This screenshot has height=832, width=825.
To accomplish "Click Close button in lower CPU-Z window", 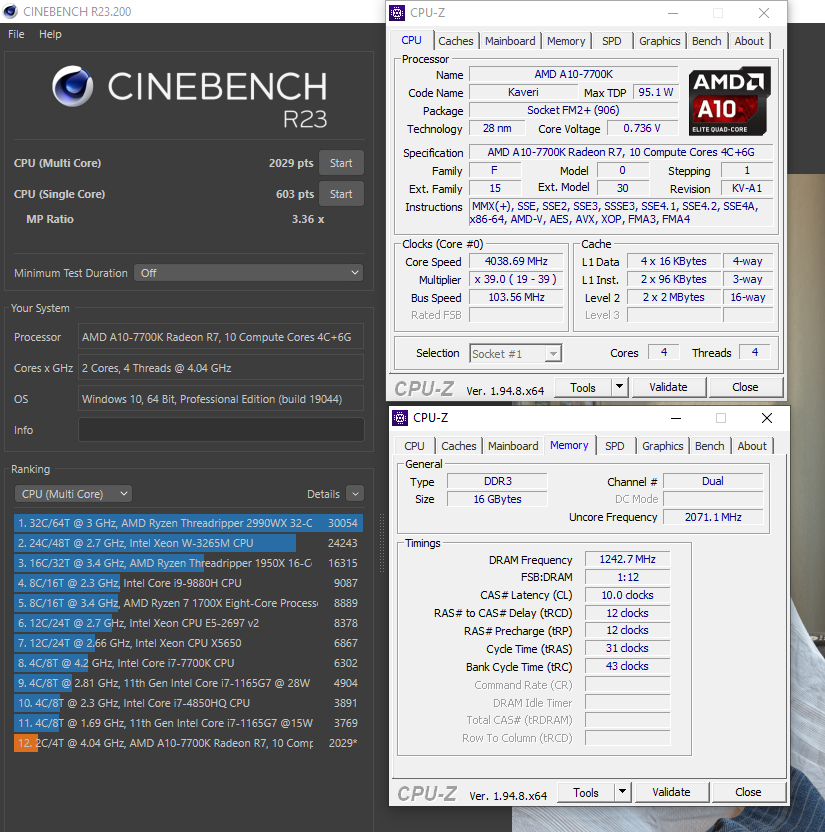I will (748, 792).
